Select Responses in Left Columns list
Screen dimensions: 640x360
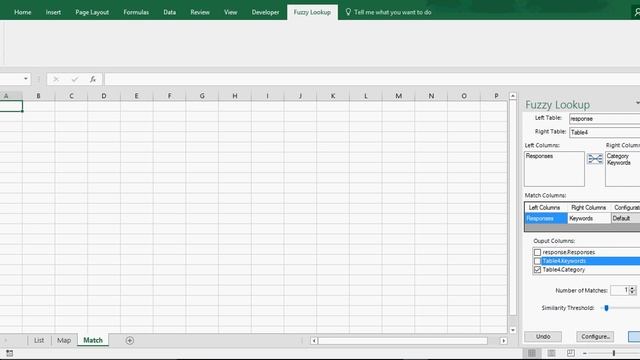tap(539, 156)
